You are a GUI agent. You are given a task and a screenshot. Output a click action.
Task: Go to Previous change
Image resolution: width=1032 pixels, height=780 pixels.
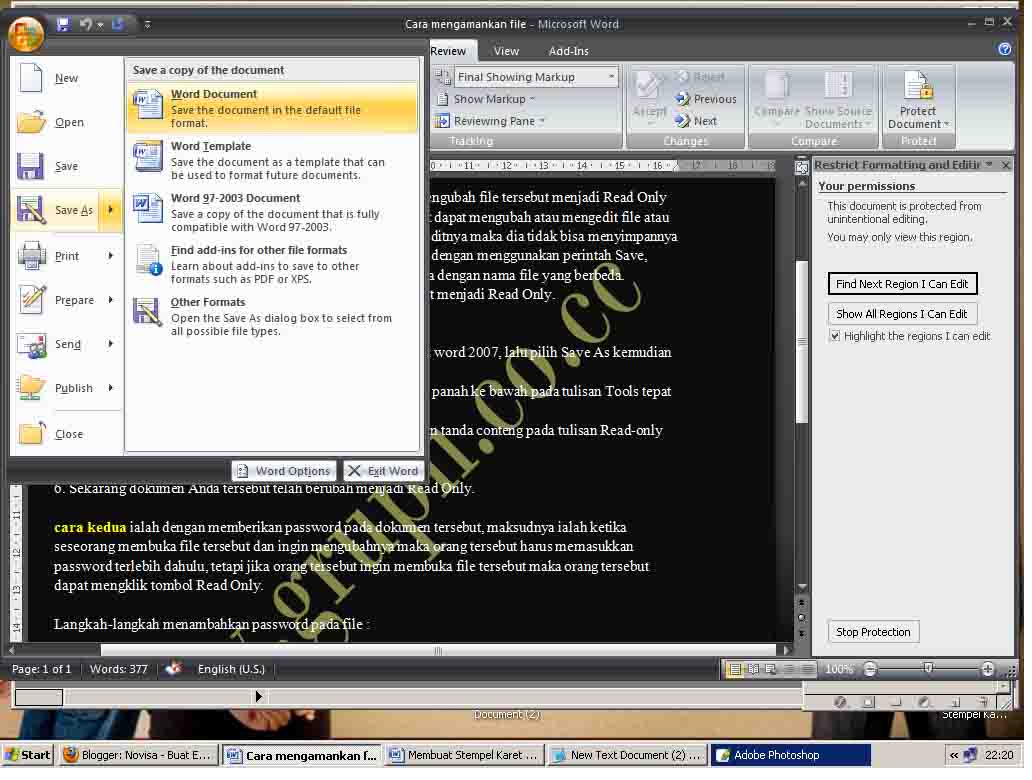point(706,99)
